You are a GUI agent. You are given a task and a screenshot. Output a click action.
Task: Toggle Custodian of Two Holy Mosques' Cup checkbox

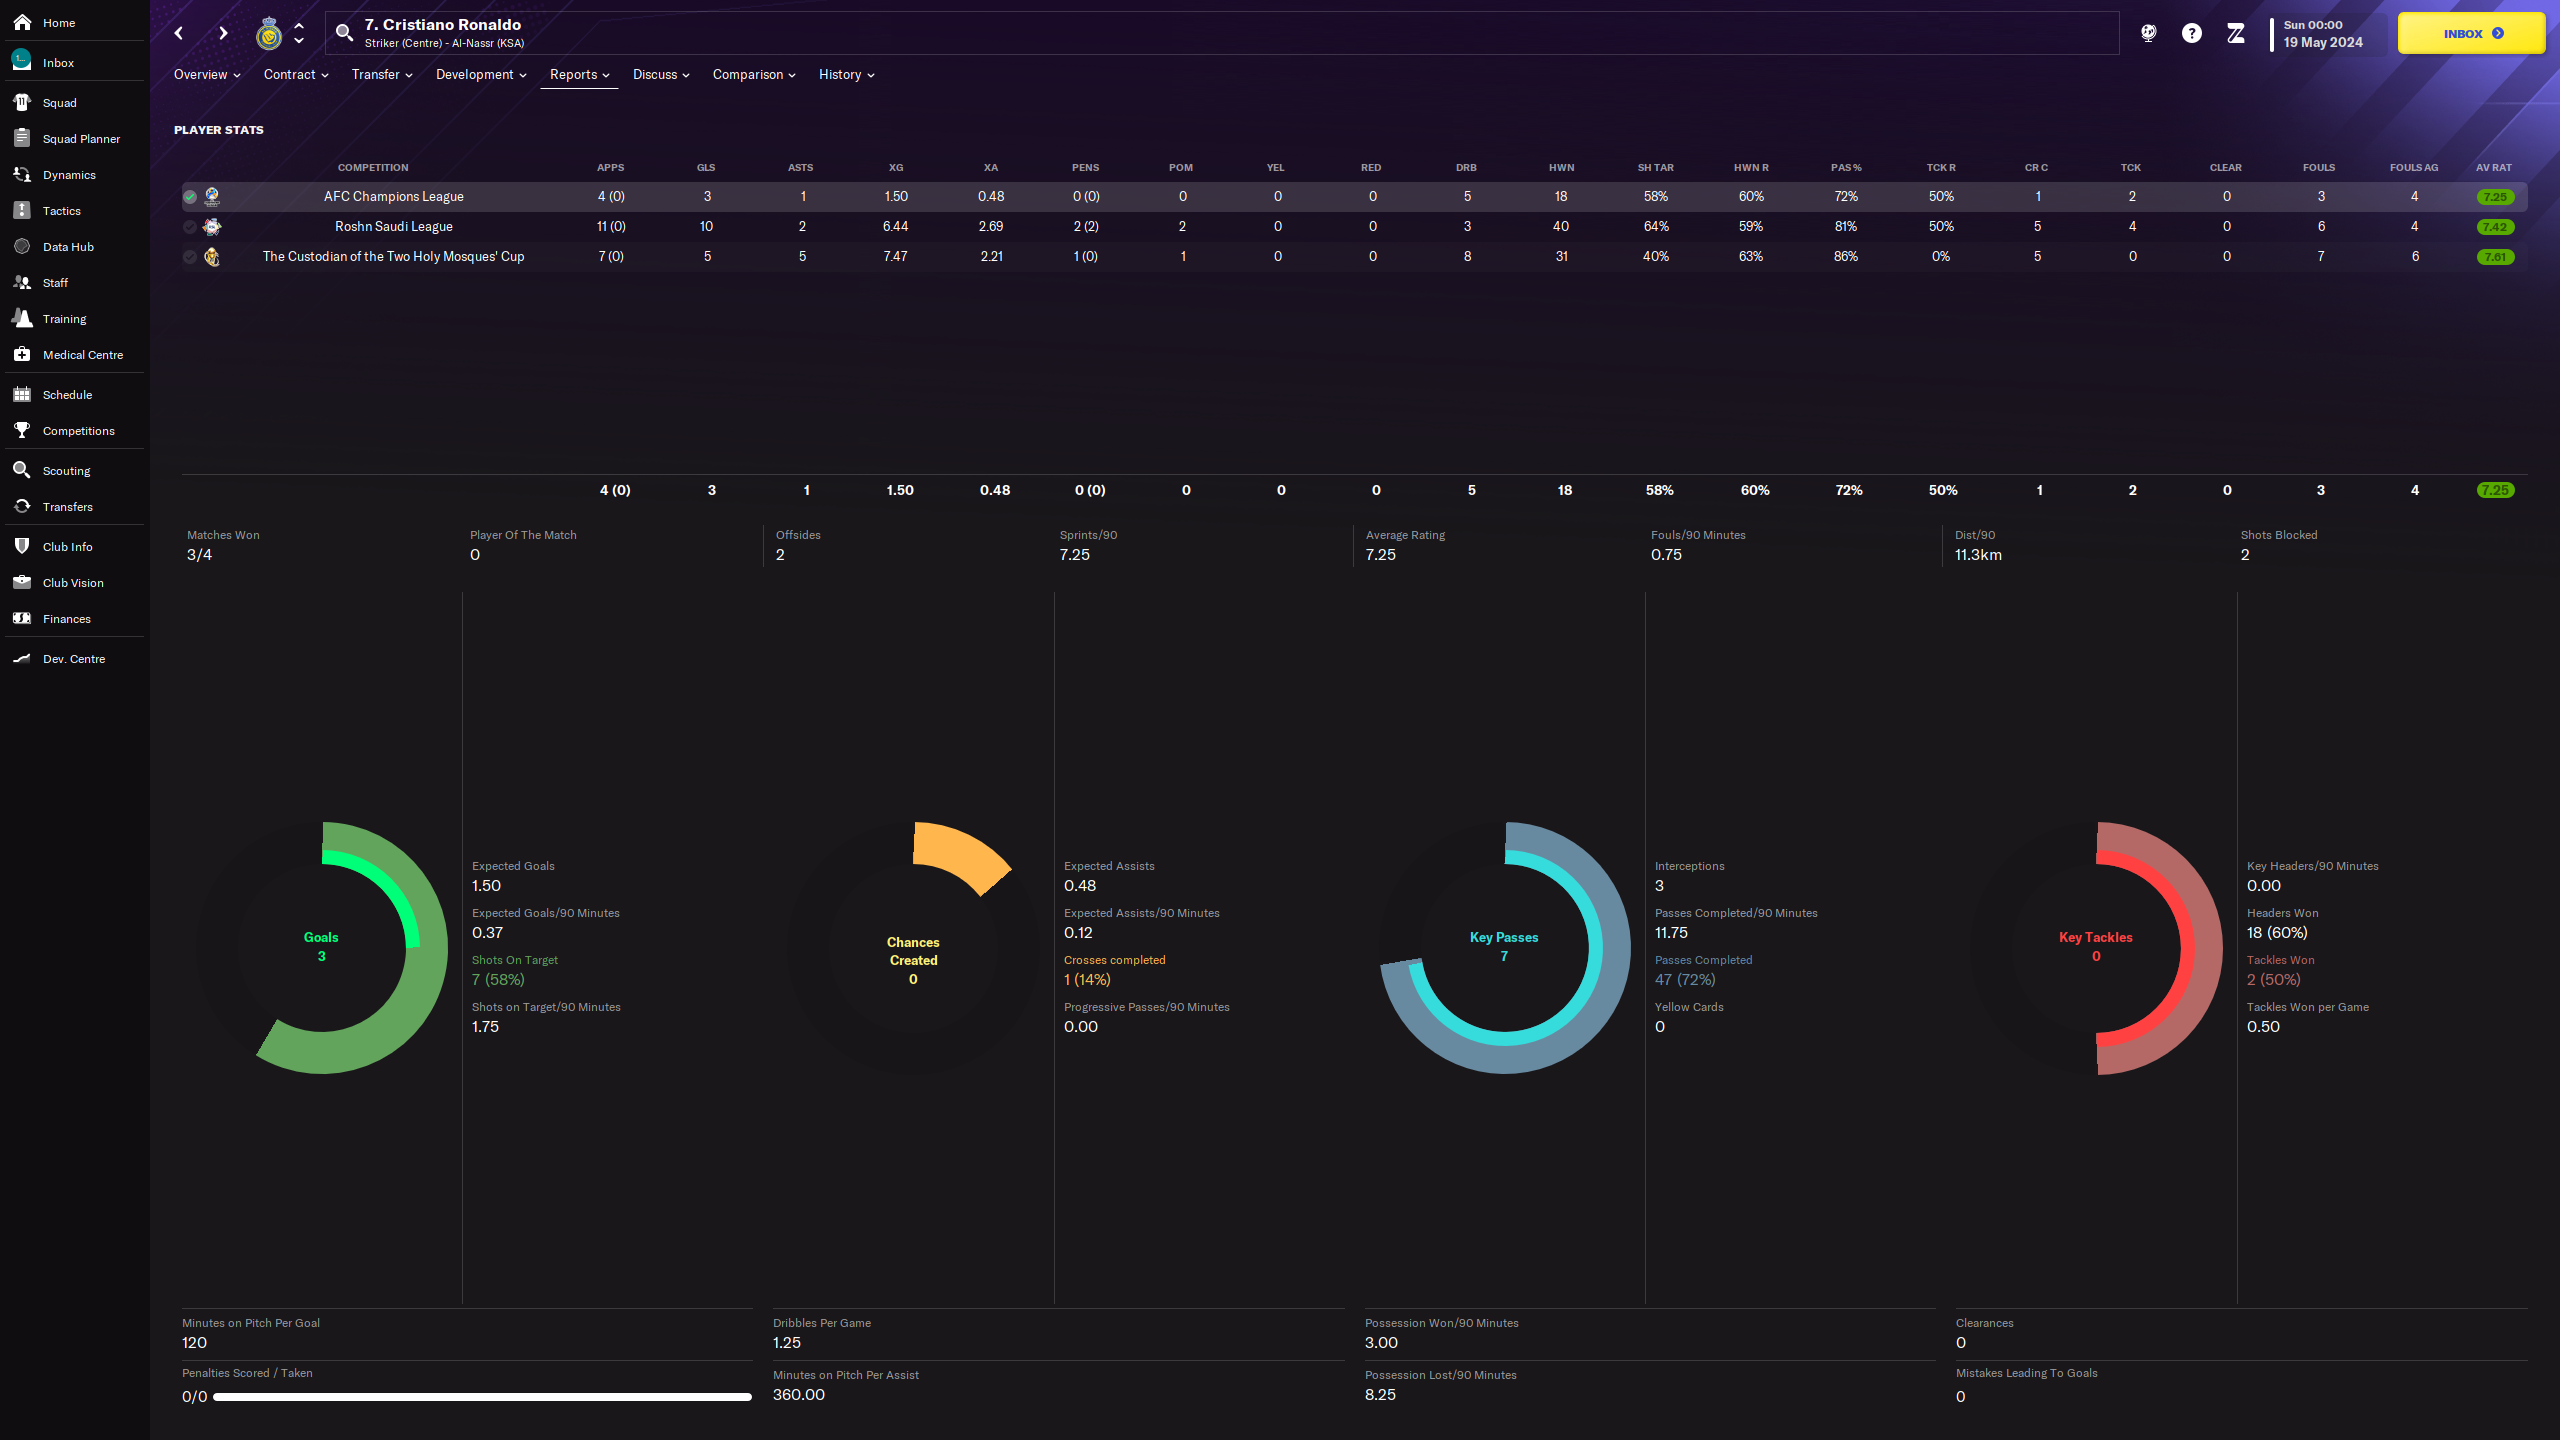point(190,257)
